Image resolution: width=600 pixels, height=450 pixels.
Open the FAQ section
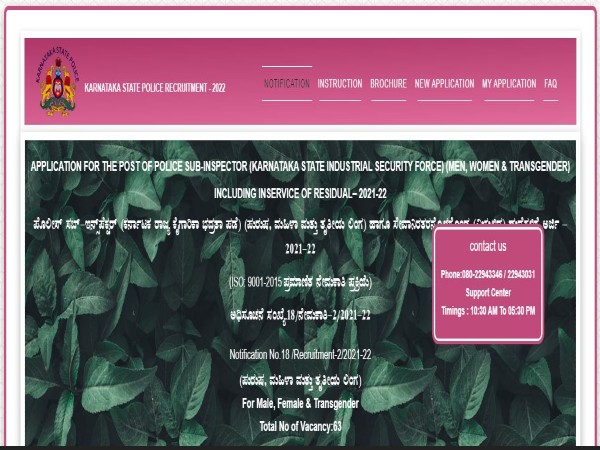click(551, 84)
